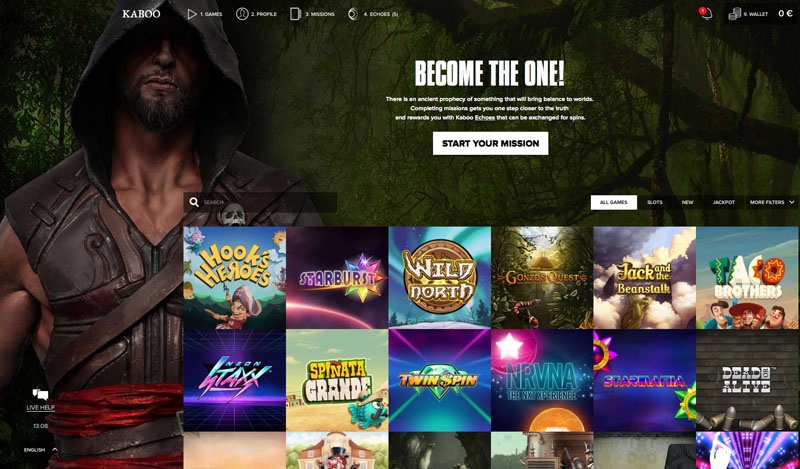800x469 pixels.
Task: Open the Missions document icon
Action: 295,14
